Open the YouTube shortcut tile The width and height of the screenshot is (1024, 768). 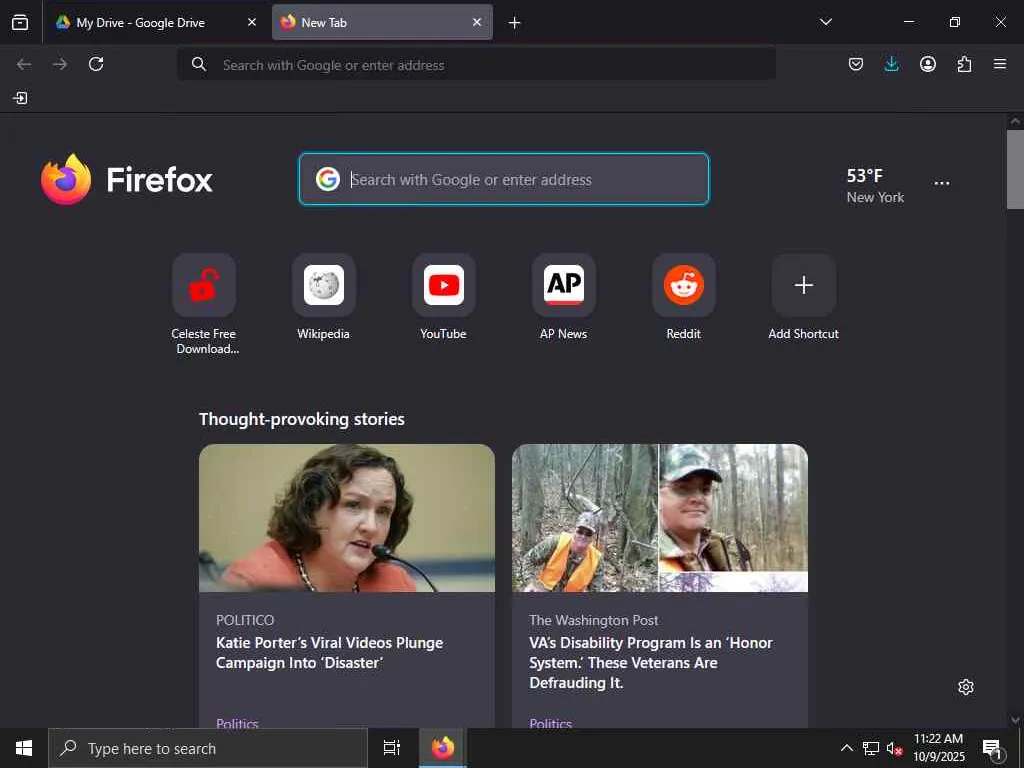click(x=444, y=298)
